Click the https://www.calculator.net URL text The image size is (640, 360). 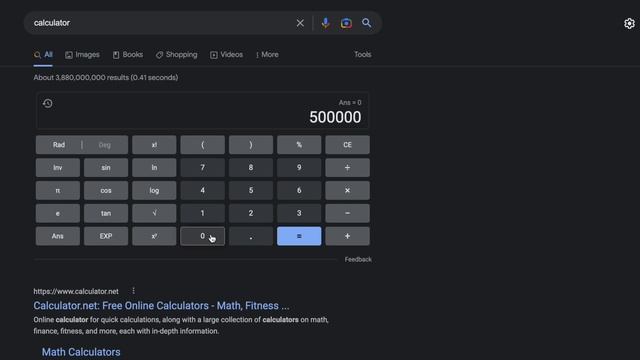(76, 291)
